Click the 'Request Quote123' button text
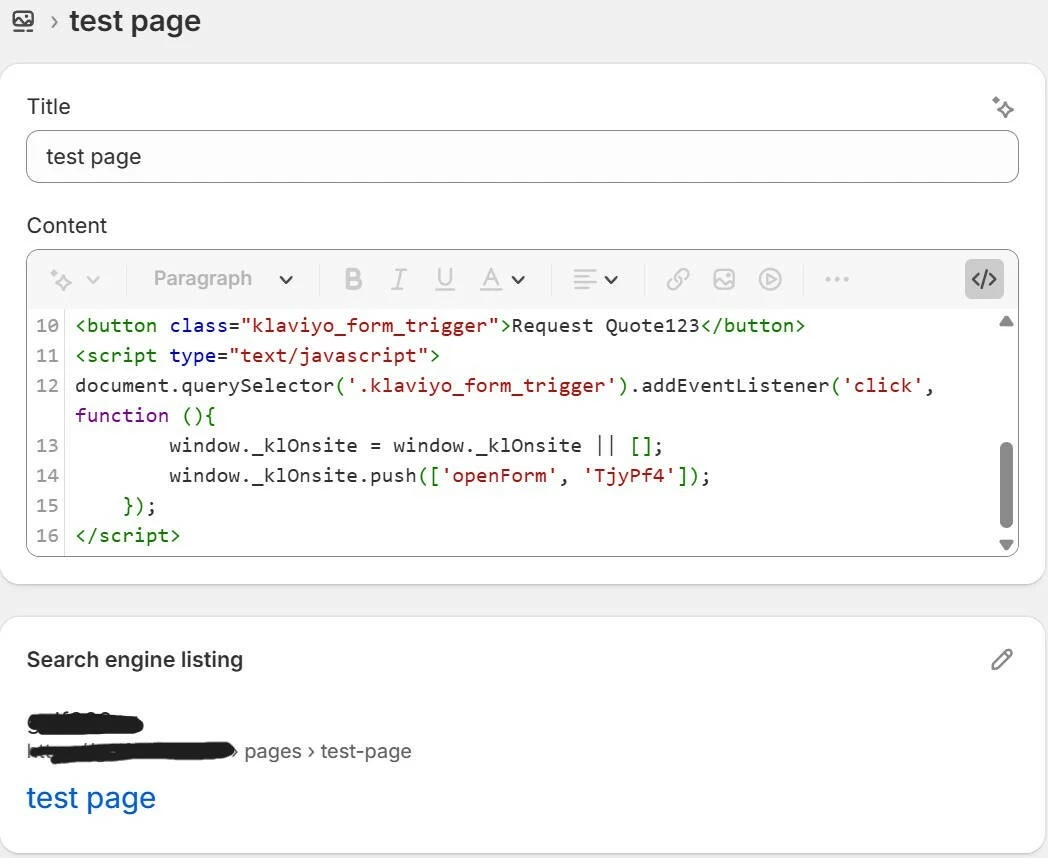This screenshot has width=1048, height=858. pos(606,325)
